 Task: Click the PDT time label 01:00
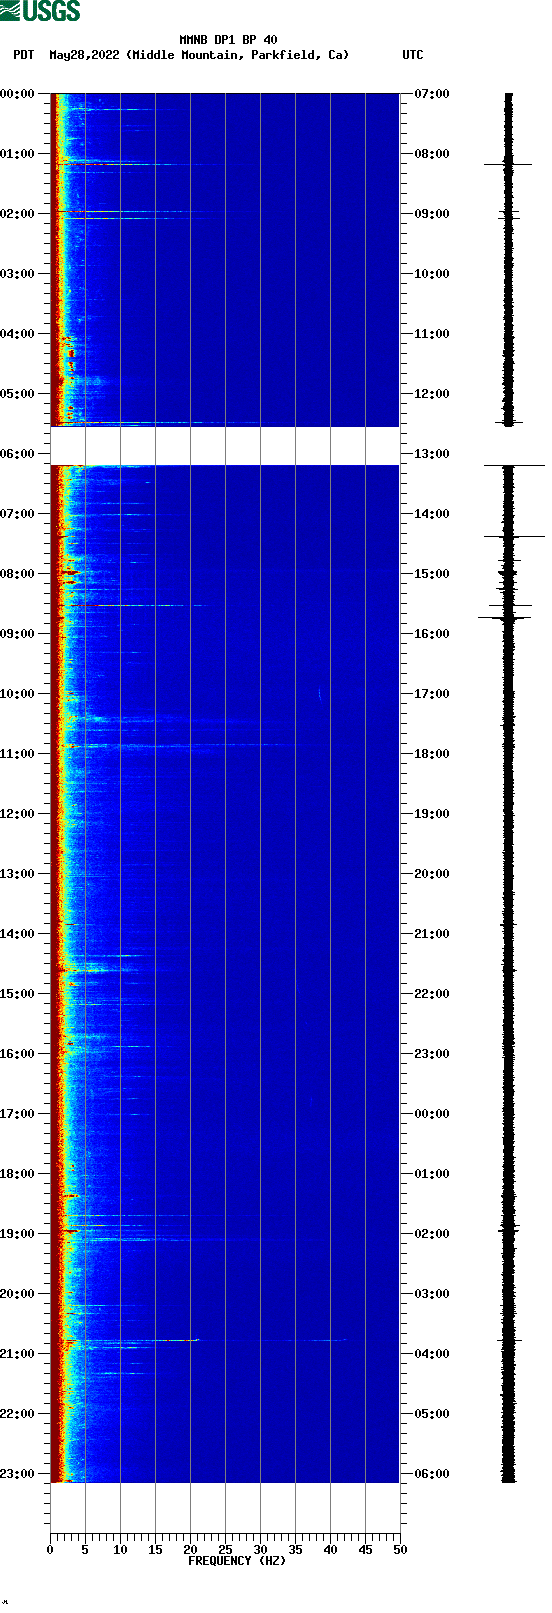(17, 154)
